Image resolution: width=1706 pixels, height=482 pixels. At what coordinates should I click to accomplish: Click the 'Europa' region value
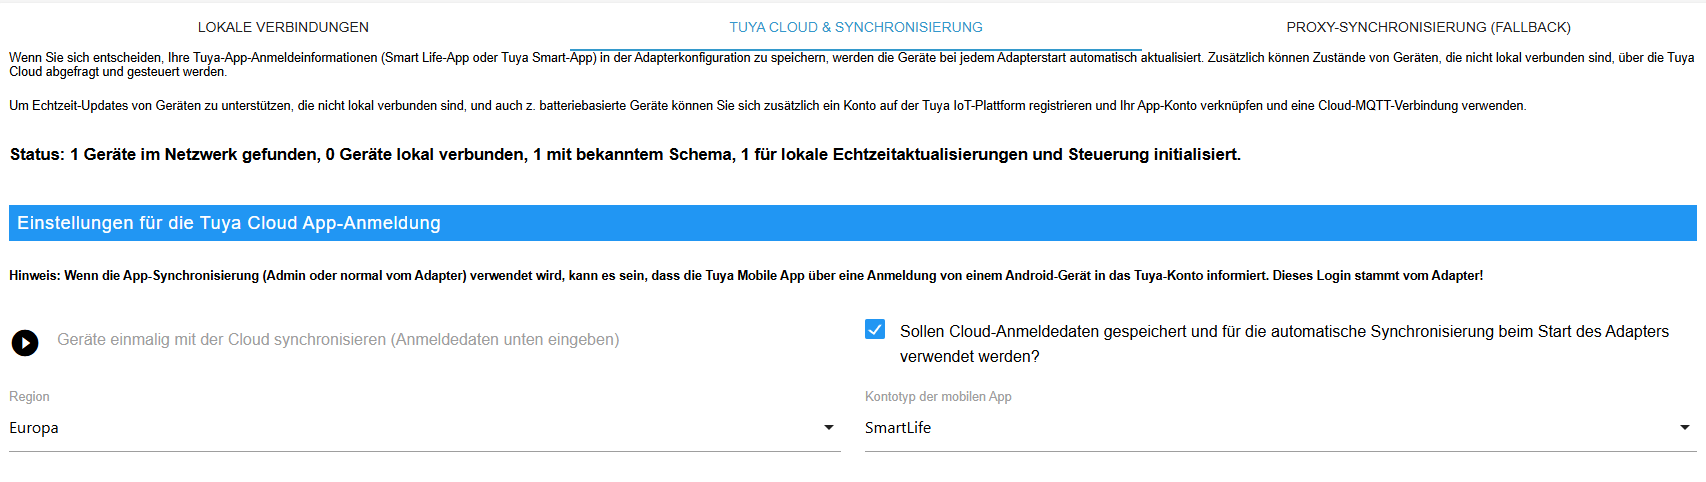pos(34,428)
